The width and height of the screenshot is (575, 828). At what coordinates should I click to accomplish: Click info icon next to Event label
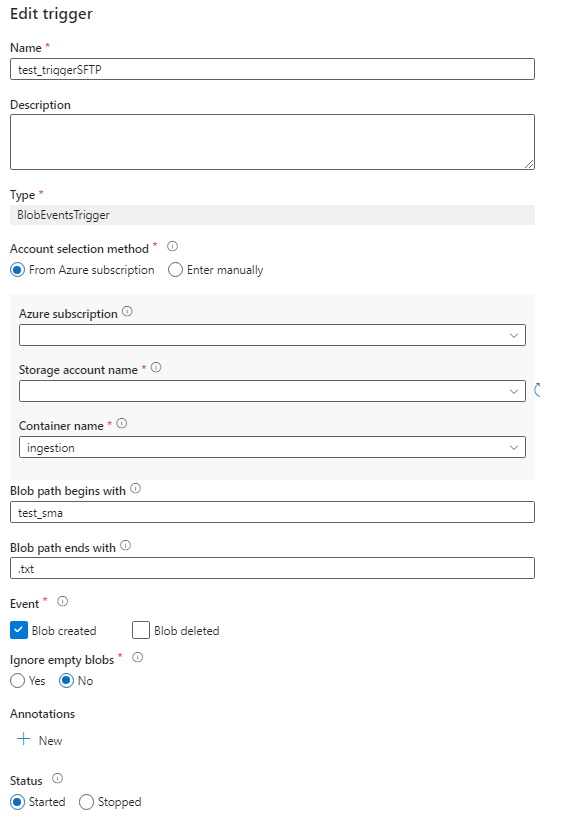pos(62,601)
